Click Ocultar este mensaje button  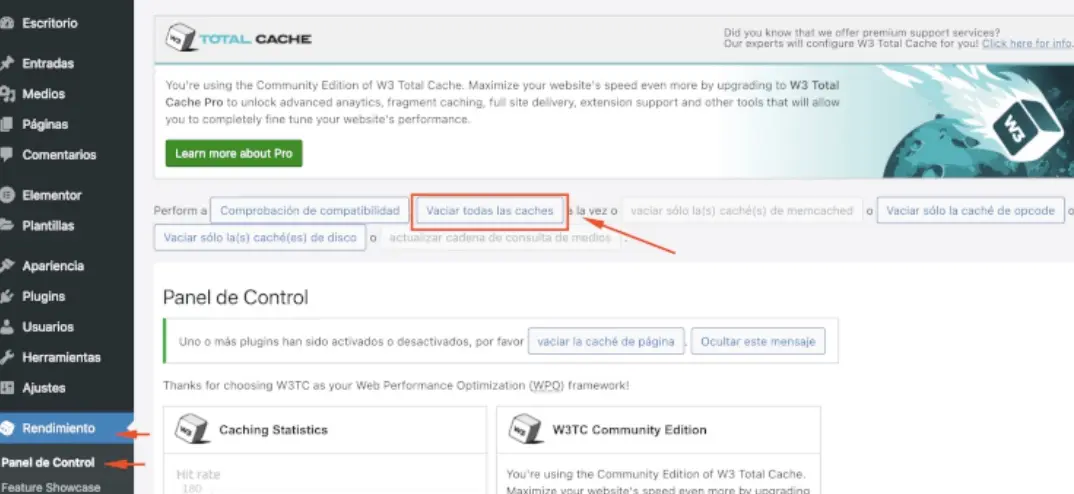758,341
